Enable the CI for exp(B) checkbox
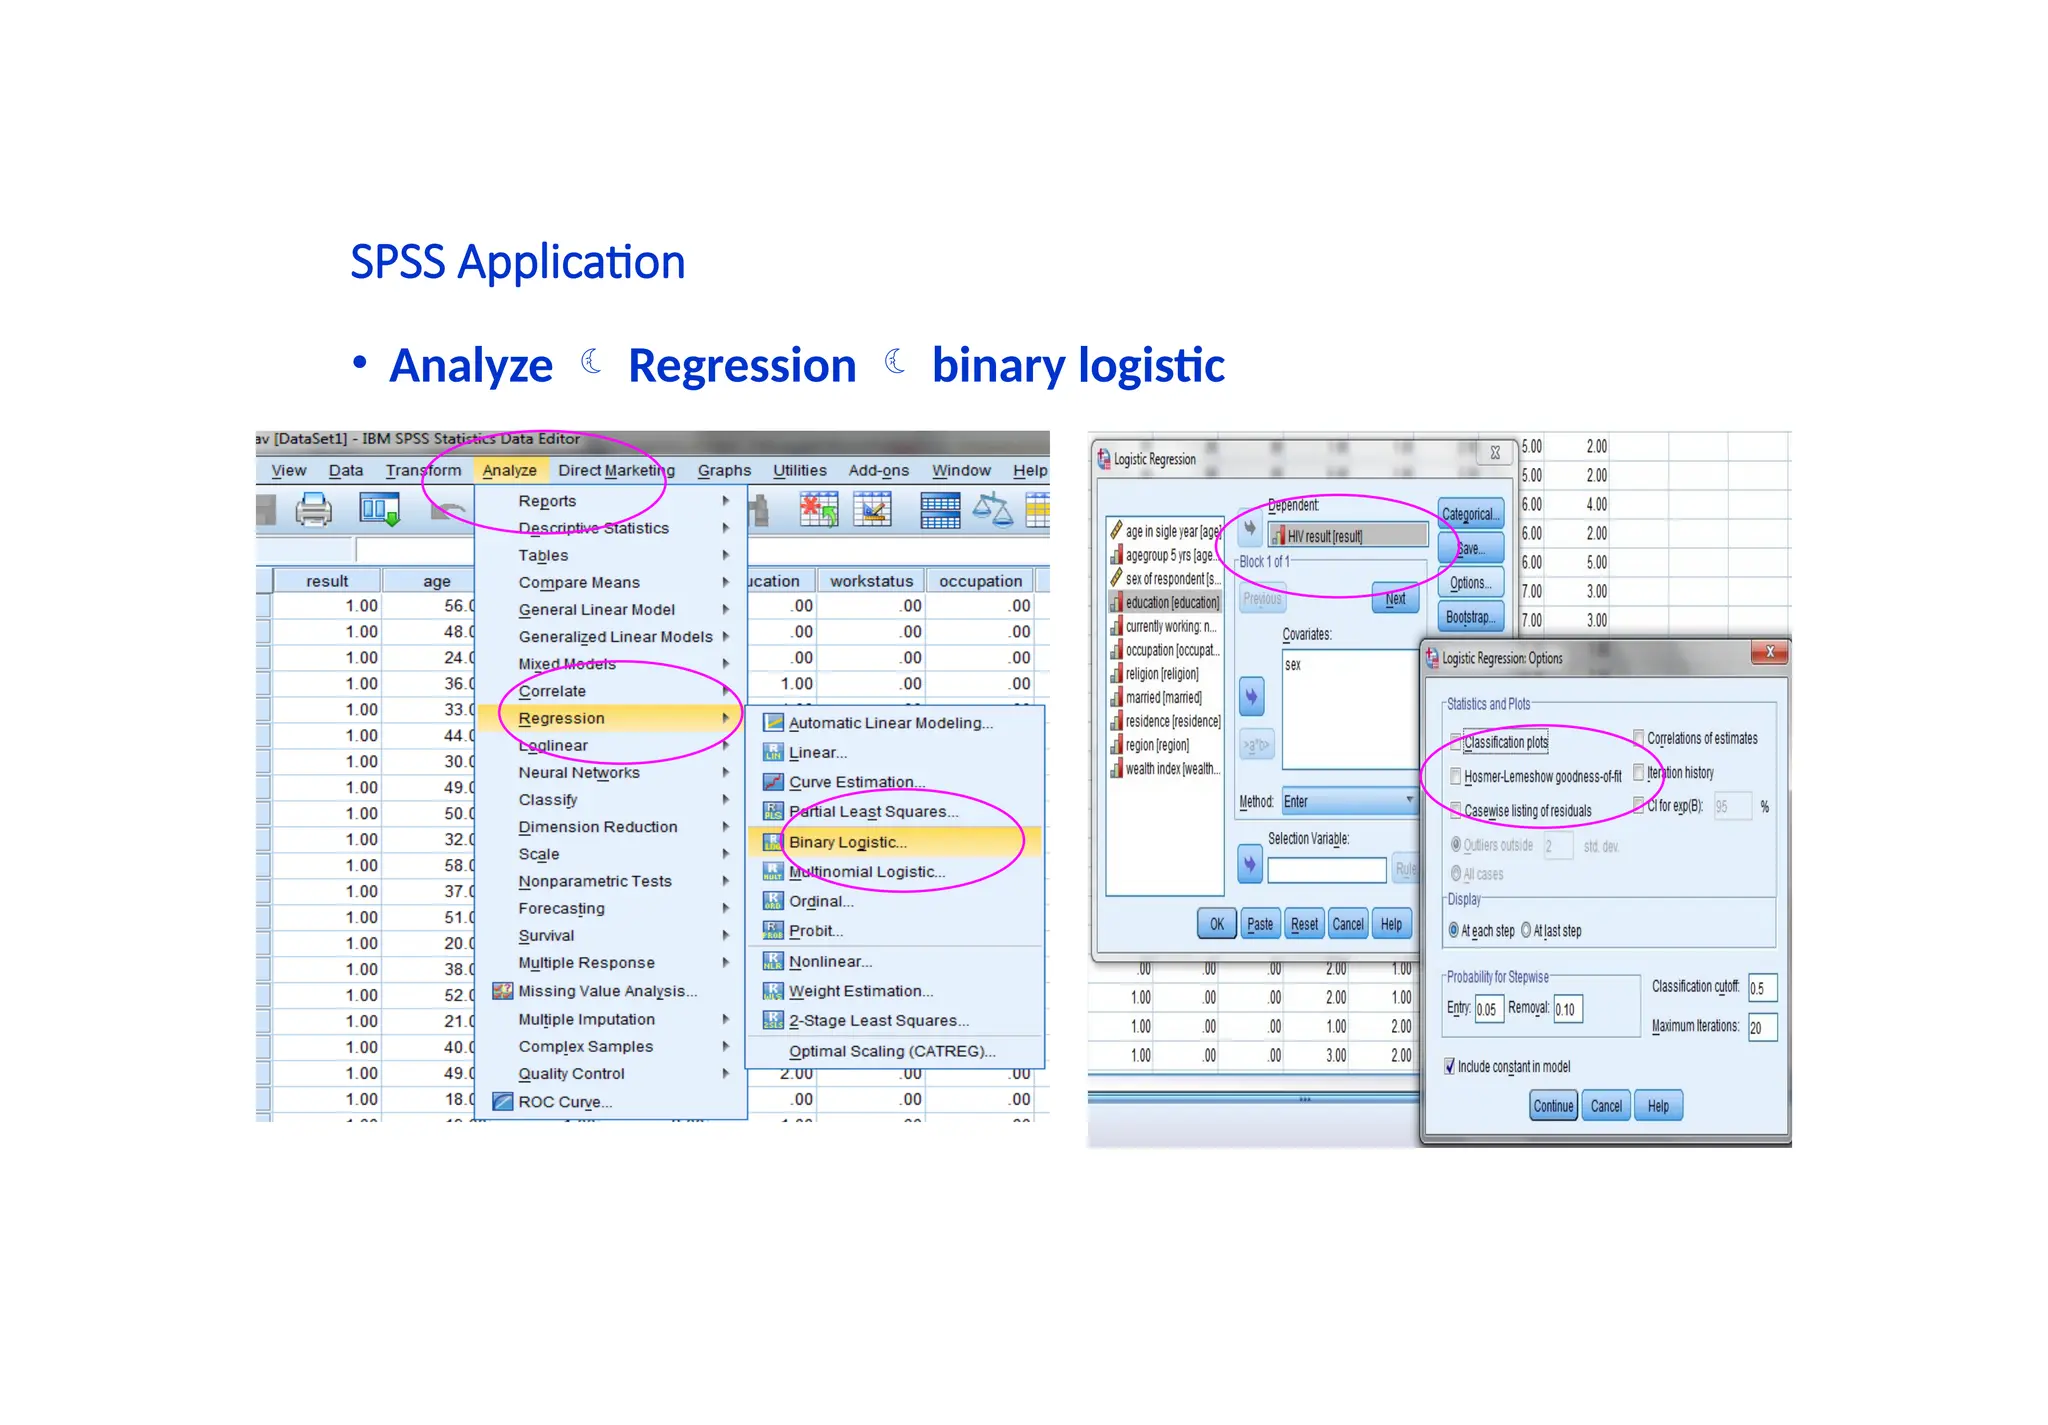The width and height of the screenshot is (2048, 1425). tap(1638, 804)
